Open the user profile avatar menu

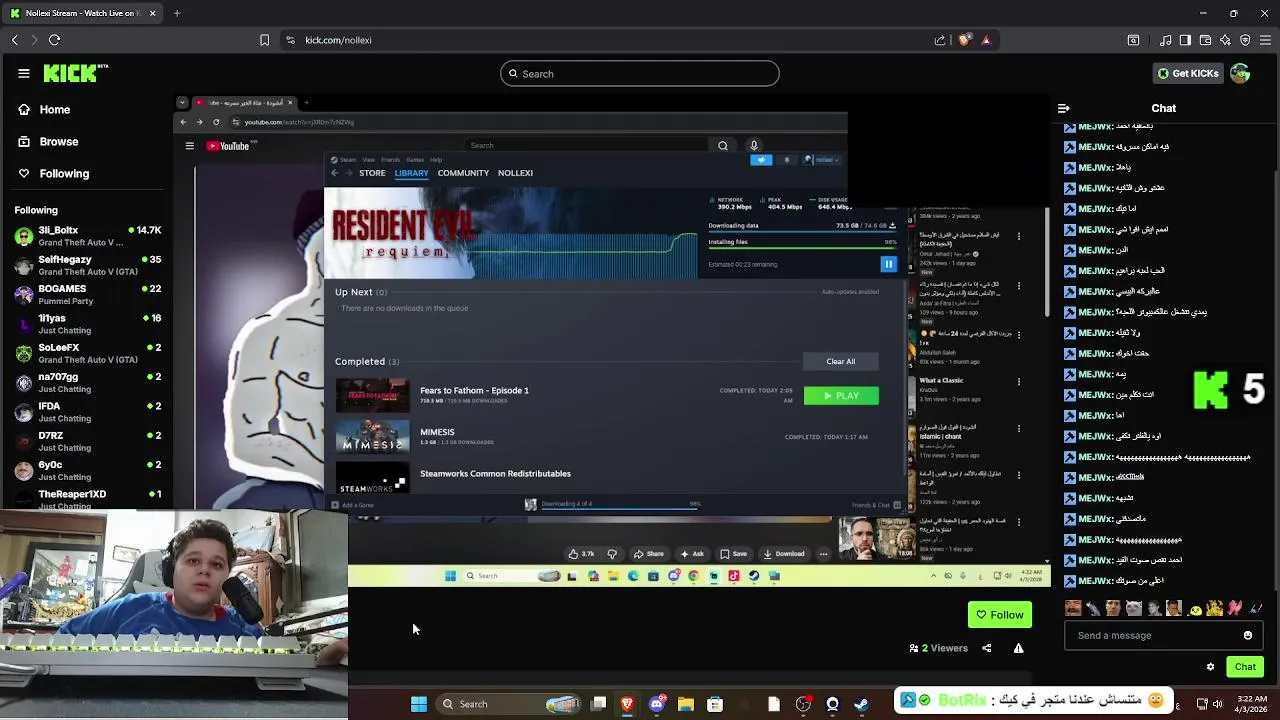tap(1240, 73)
